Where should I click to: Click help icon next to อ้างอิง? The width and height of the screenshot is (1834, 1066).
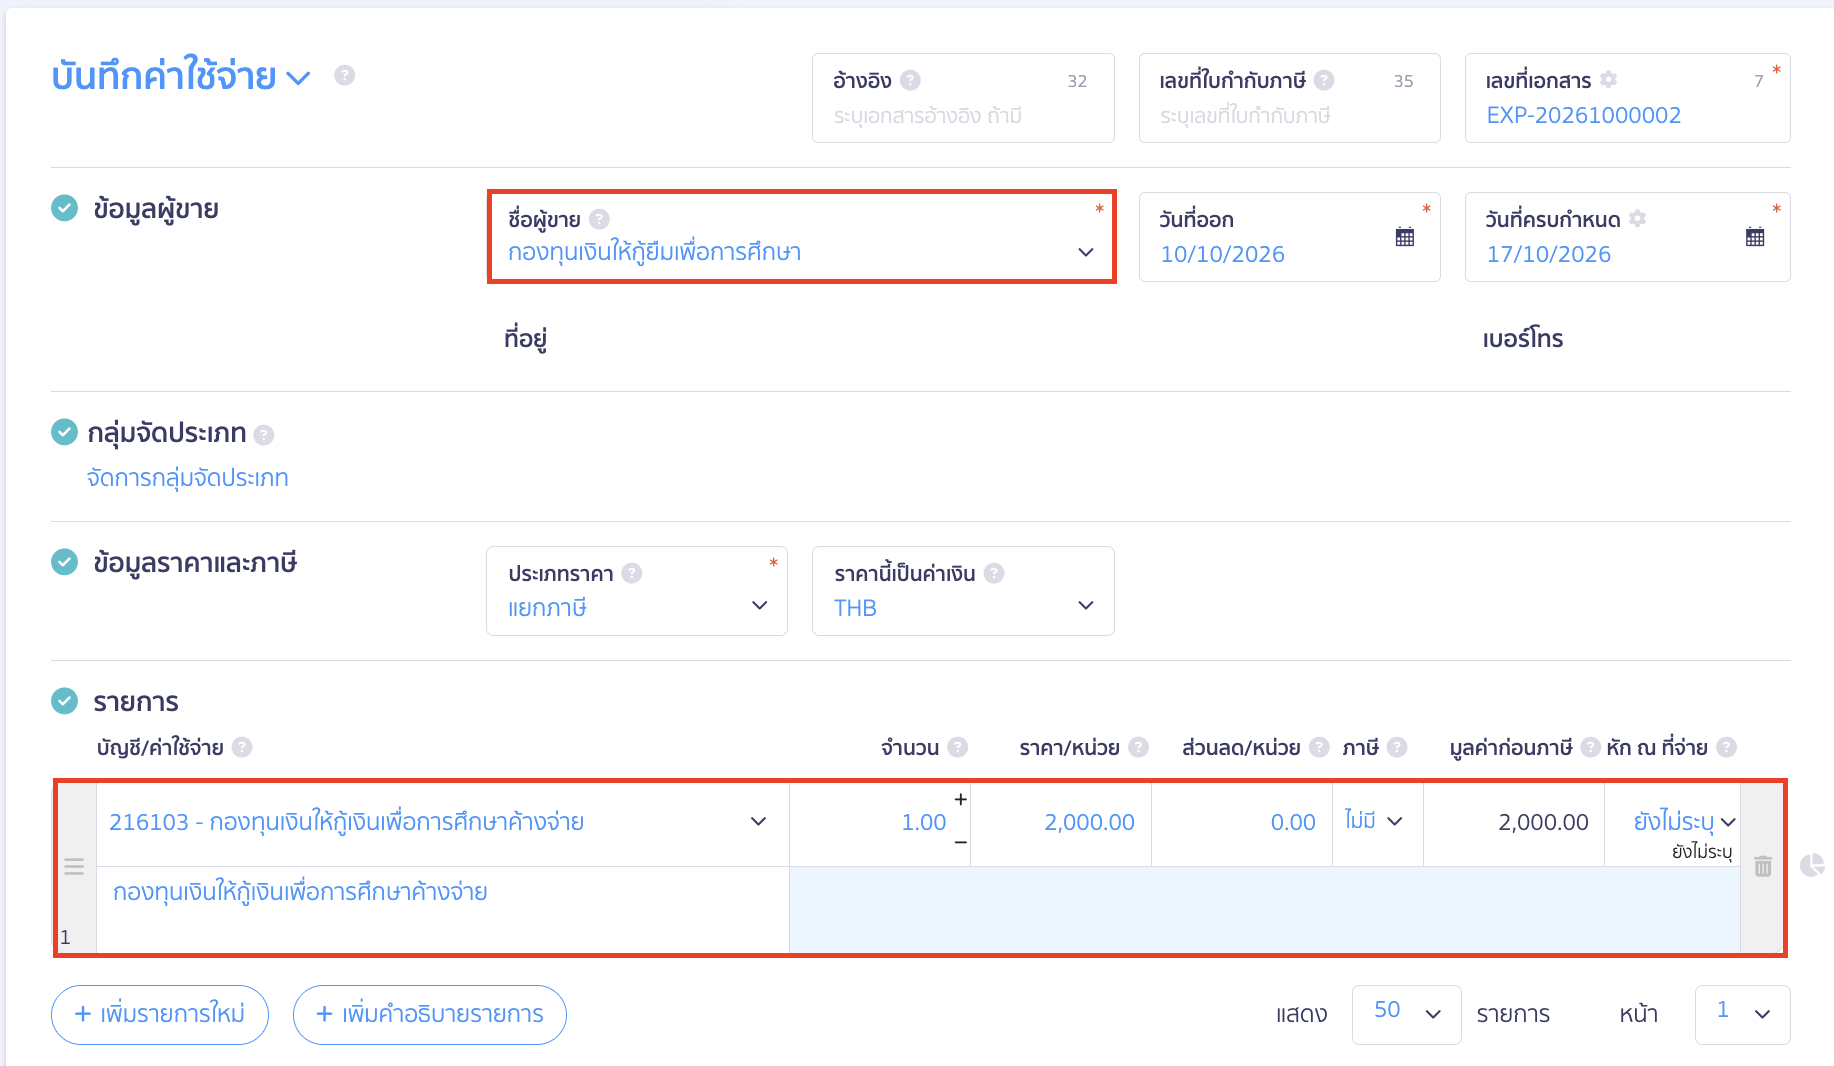click(x=910, y=80)
